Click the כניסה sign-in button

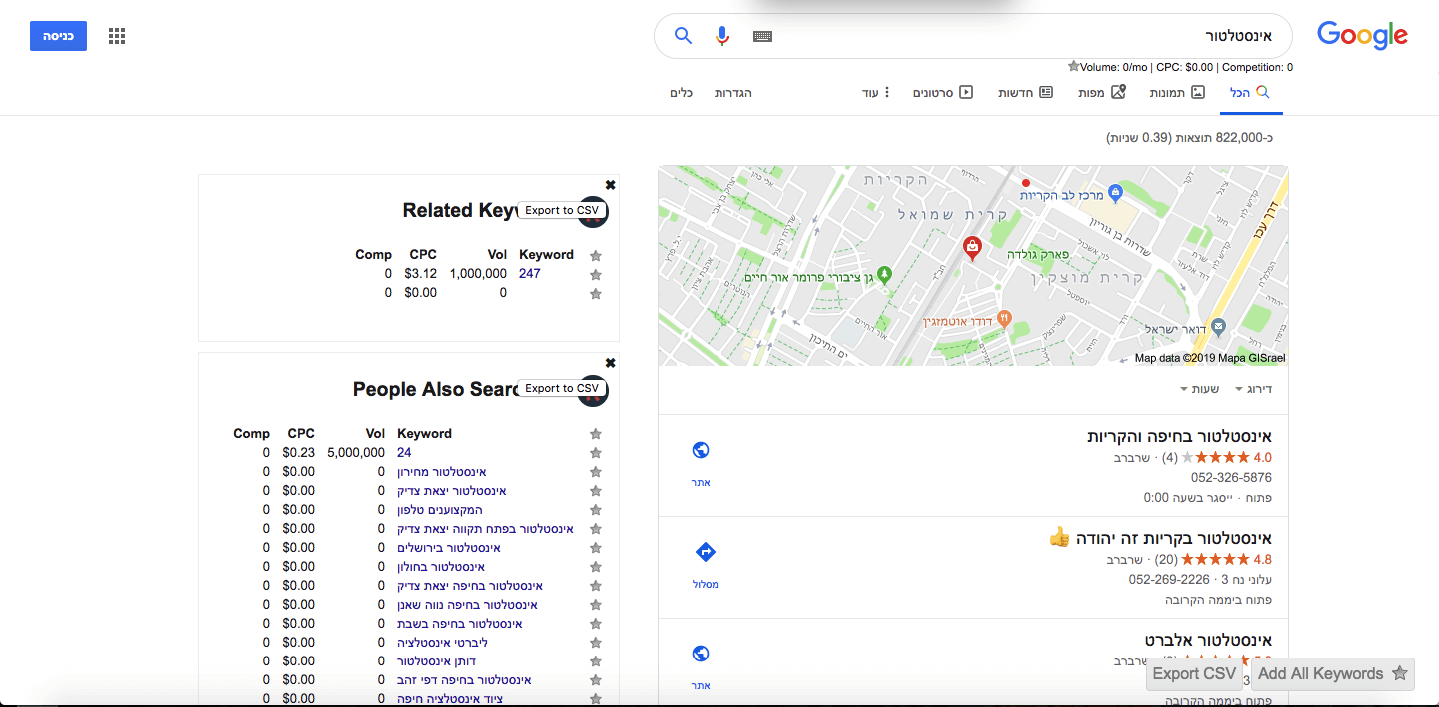58,36
